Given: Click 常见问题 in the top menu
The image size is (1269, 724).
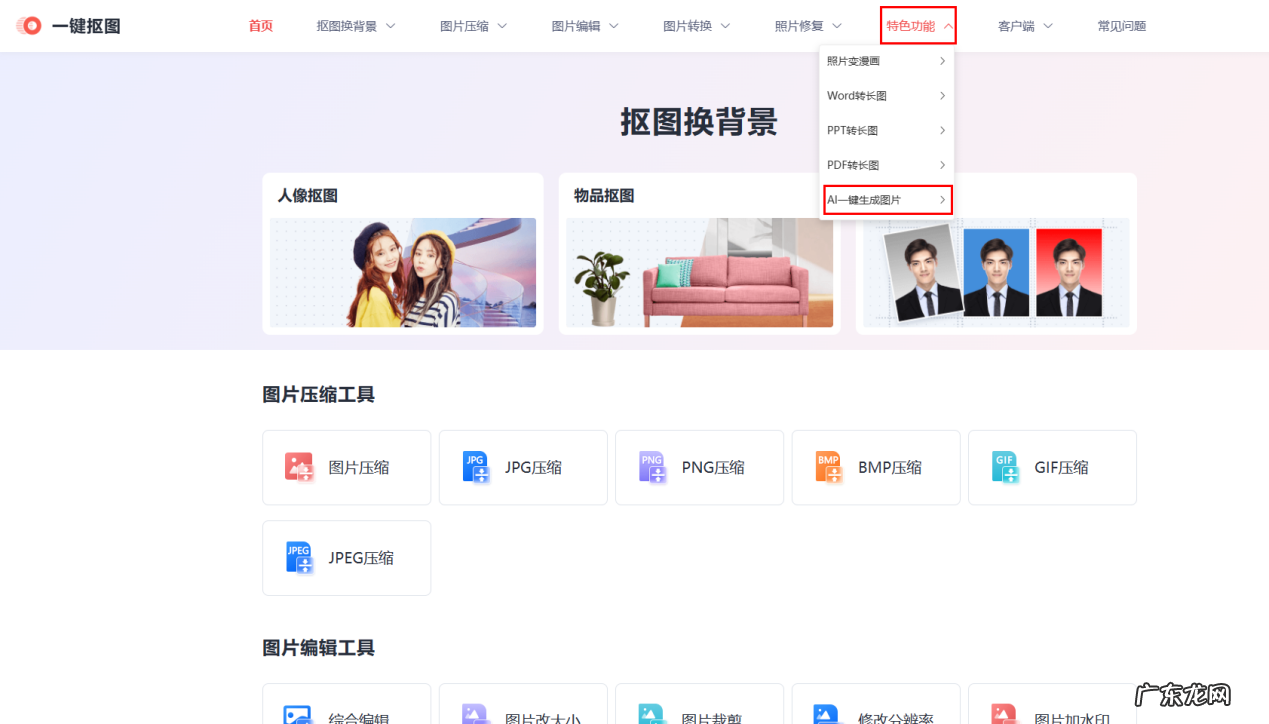Looking at the screenshot, I should (1121, 25).
